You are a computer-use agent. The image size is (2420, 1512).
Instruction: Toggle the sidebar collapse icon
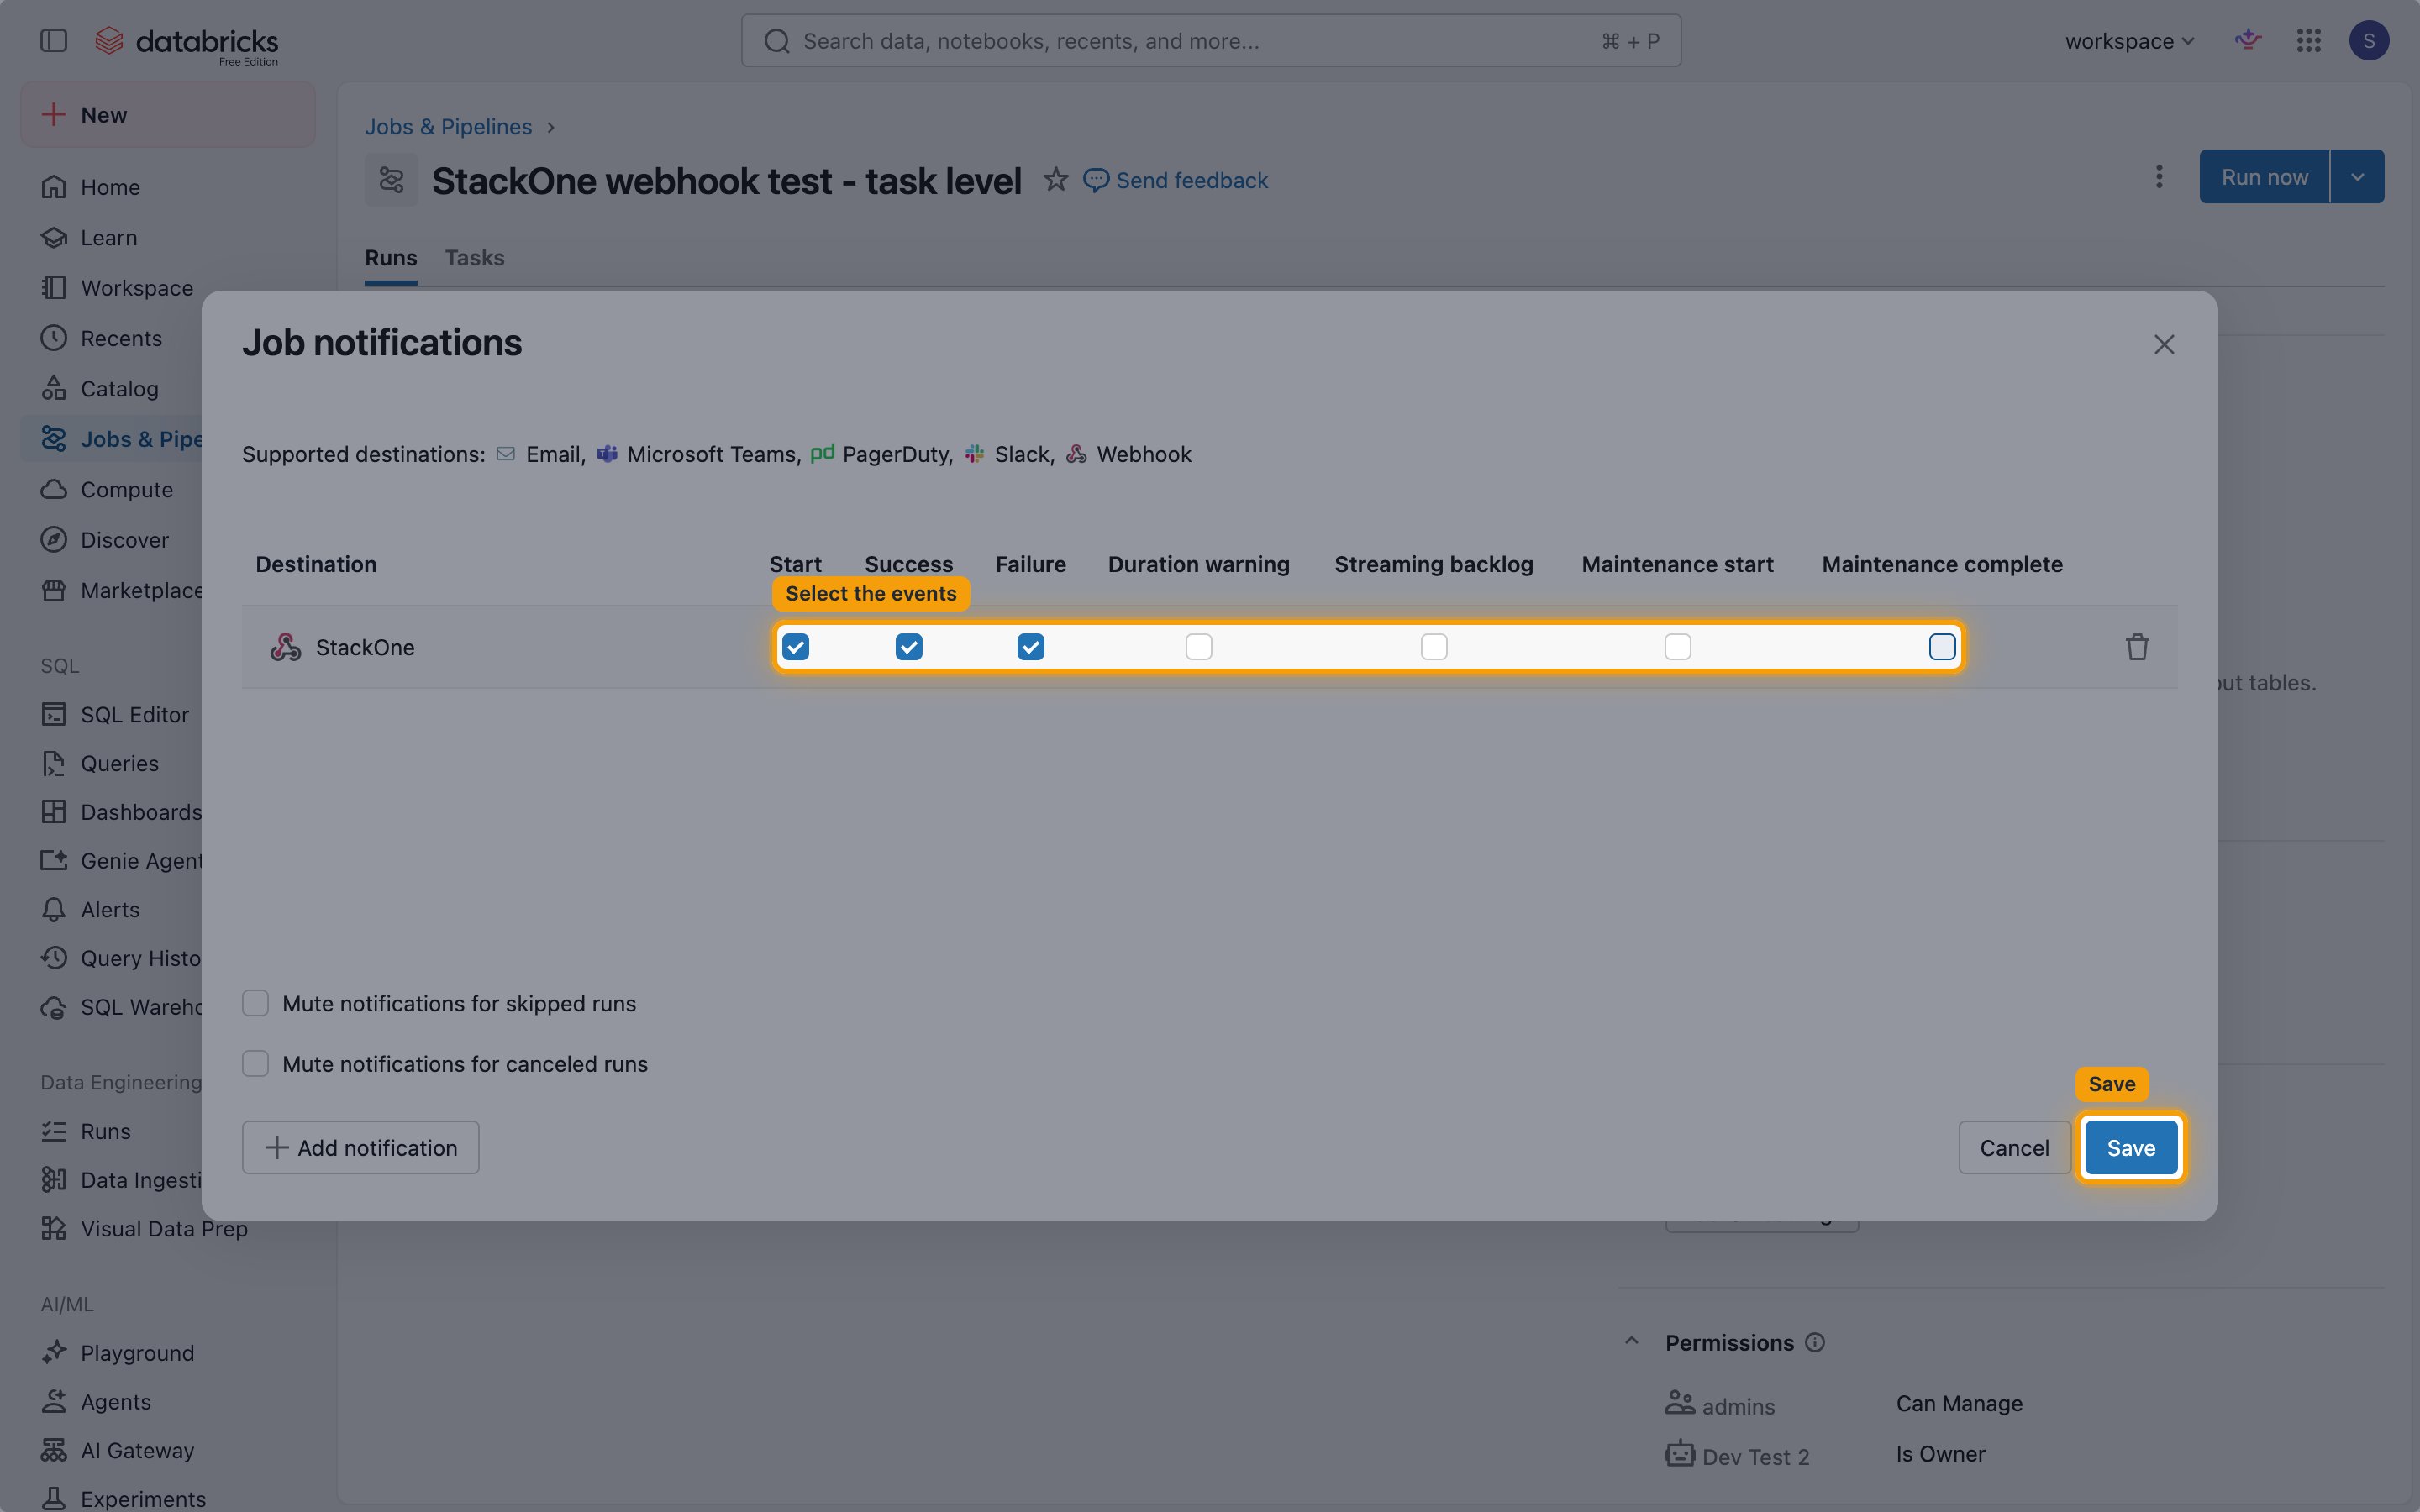coord(53,41)
